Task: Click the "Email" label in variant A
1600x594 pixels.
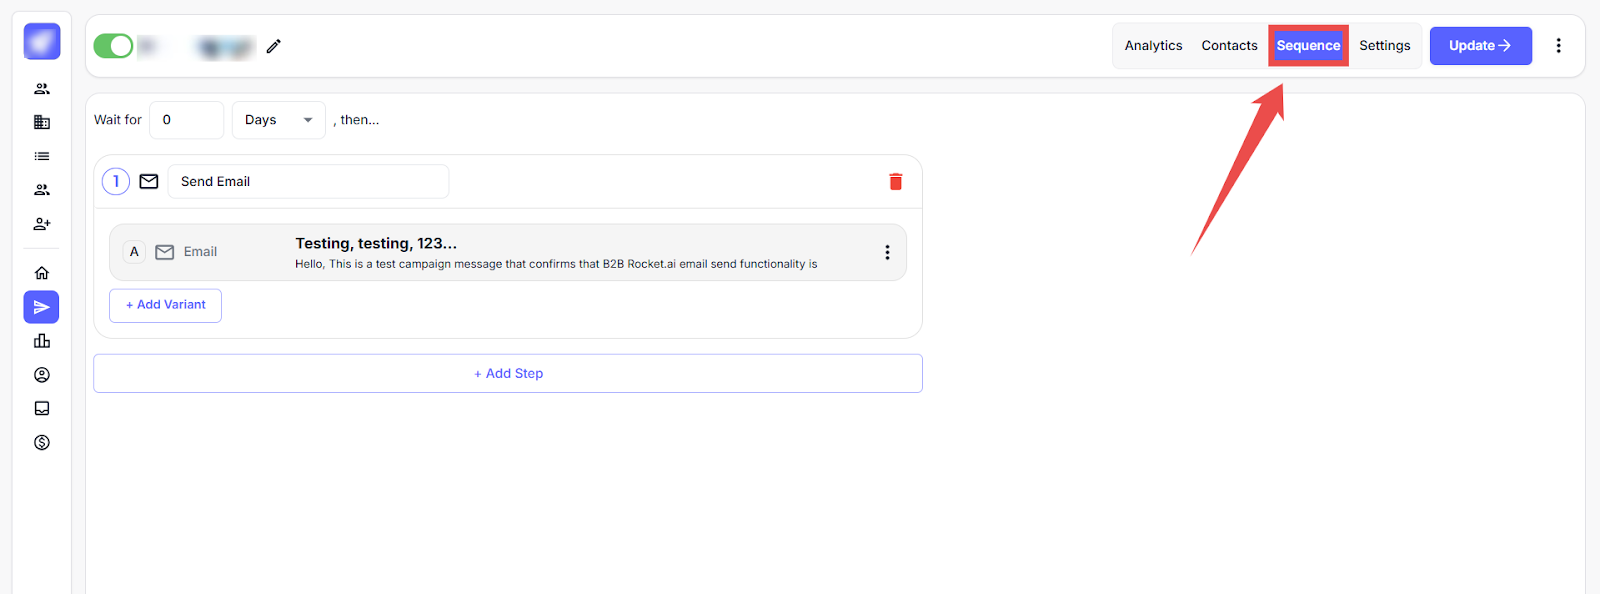Action: click(x=200, y=252)
